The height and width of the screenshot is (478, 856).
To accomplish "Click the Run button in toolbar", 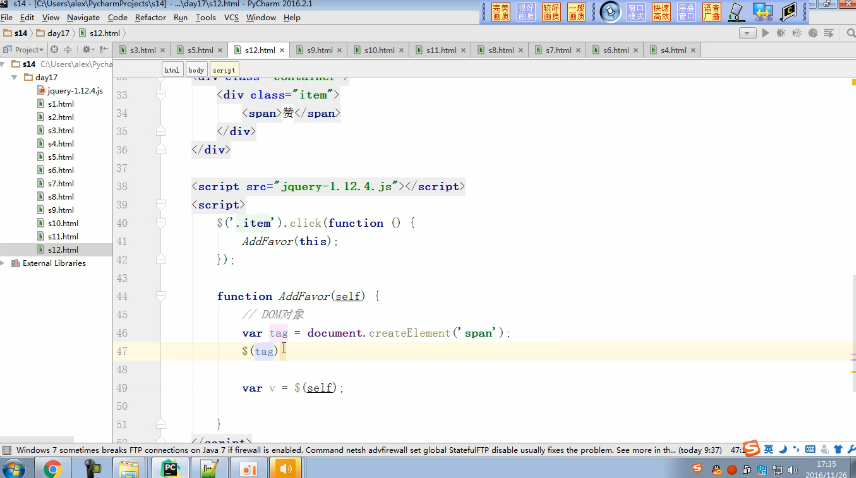I will 765,33.
